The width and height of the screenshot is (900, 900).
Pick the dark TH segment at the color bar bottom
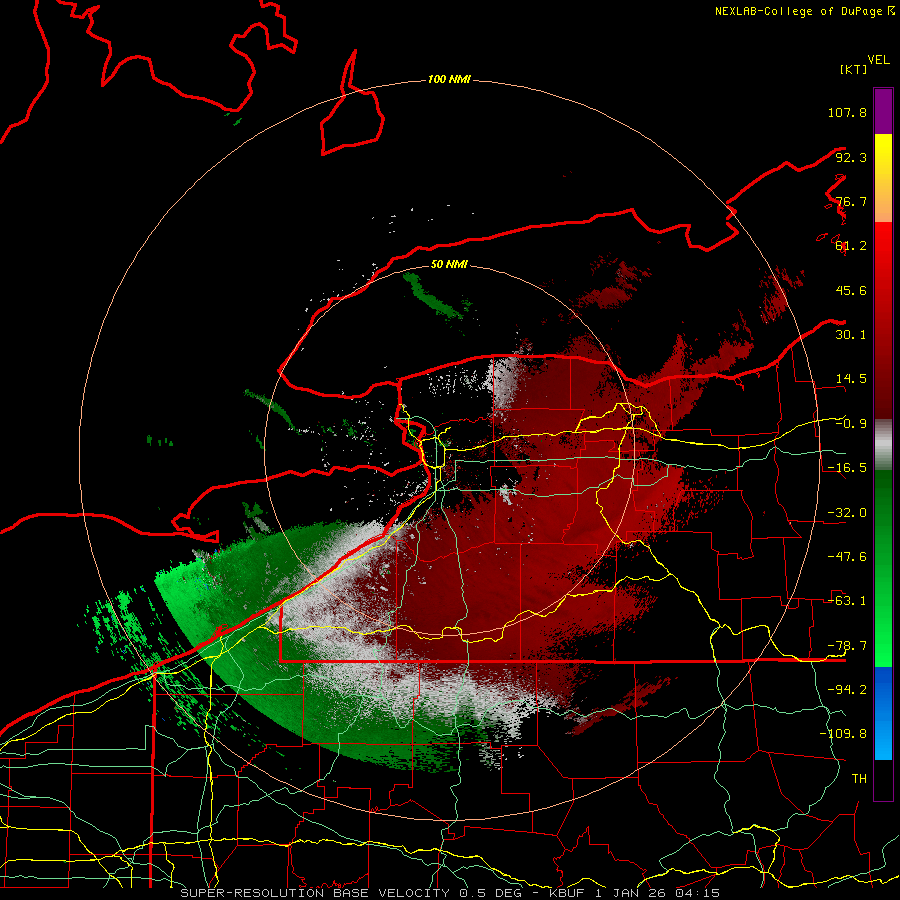(x=883, y=779)
